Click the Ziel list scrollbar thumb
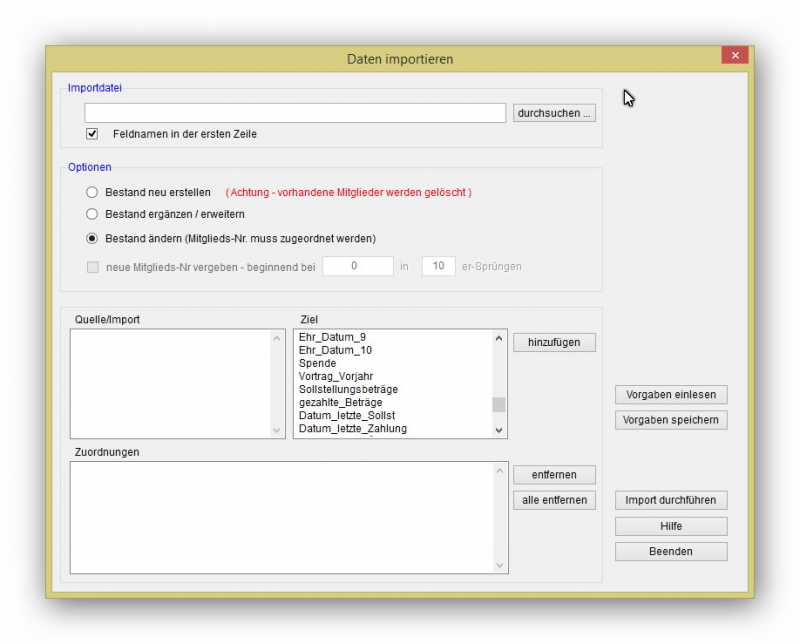 pyautogui.click(x=499, y=404)
